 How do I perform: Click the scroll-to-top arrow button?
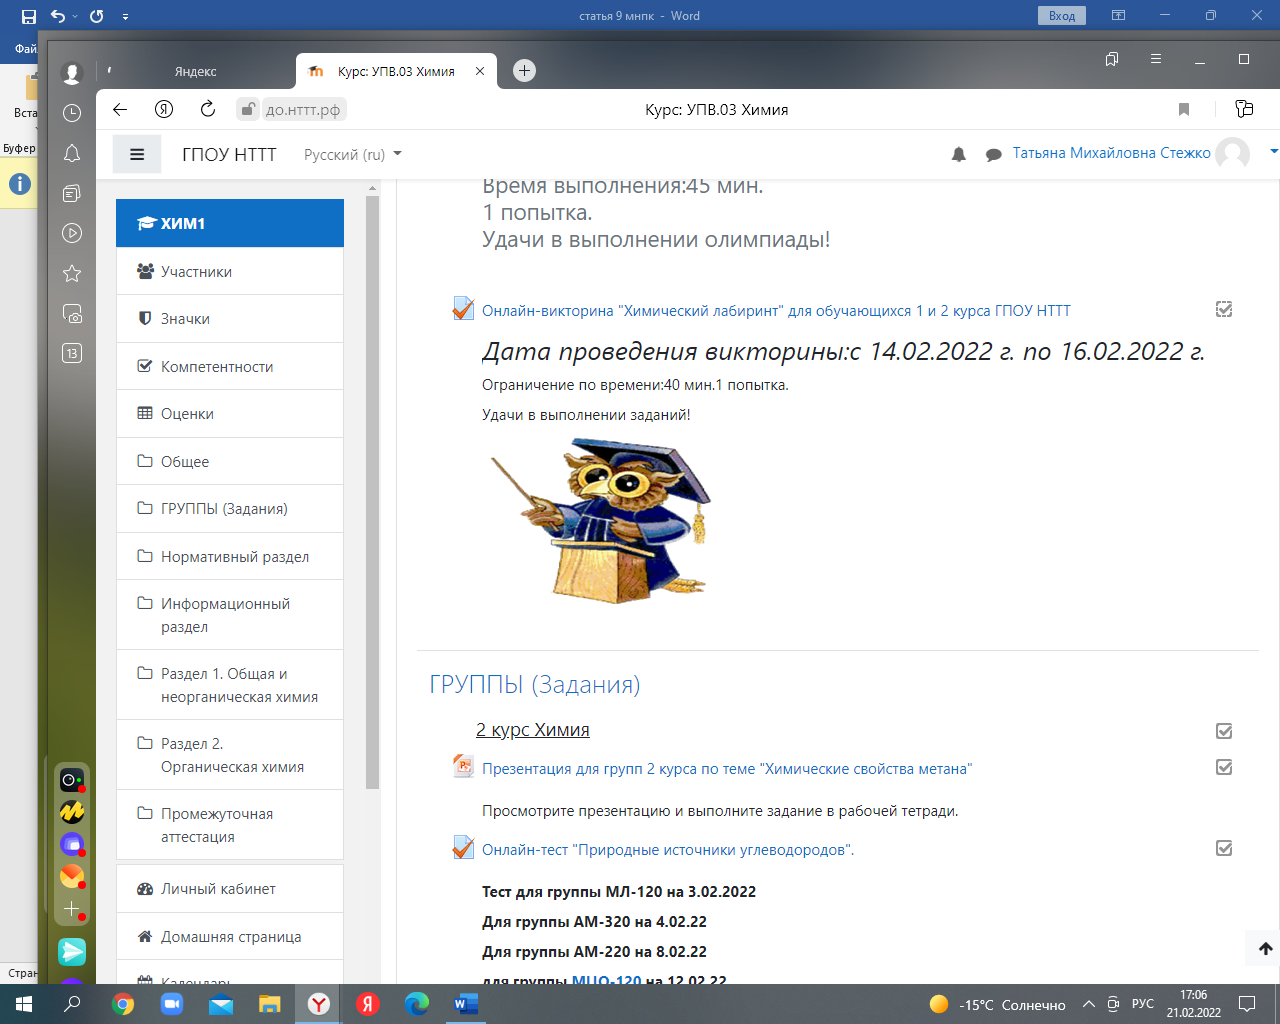(1265, 948)
